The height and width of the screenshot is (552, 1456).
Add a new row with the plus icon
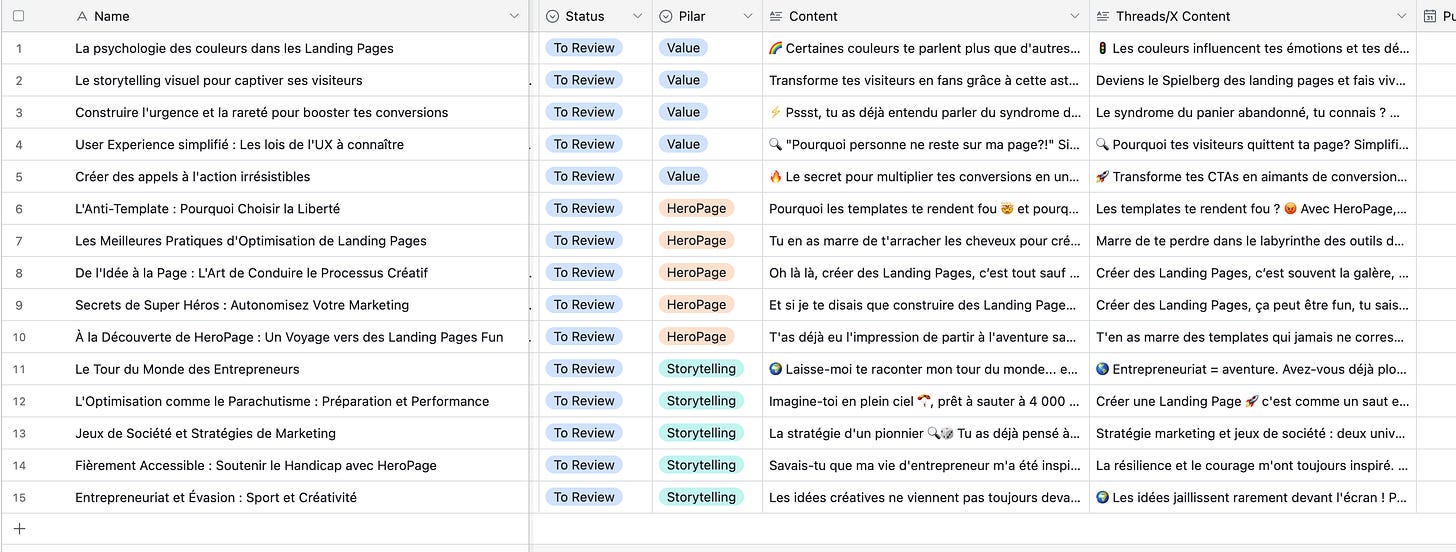(x=19, y=529)
